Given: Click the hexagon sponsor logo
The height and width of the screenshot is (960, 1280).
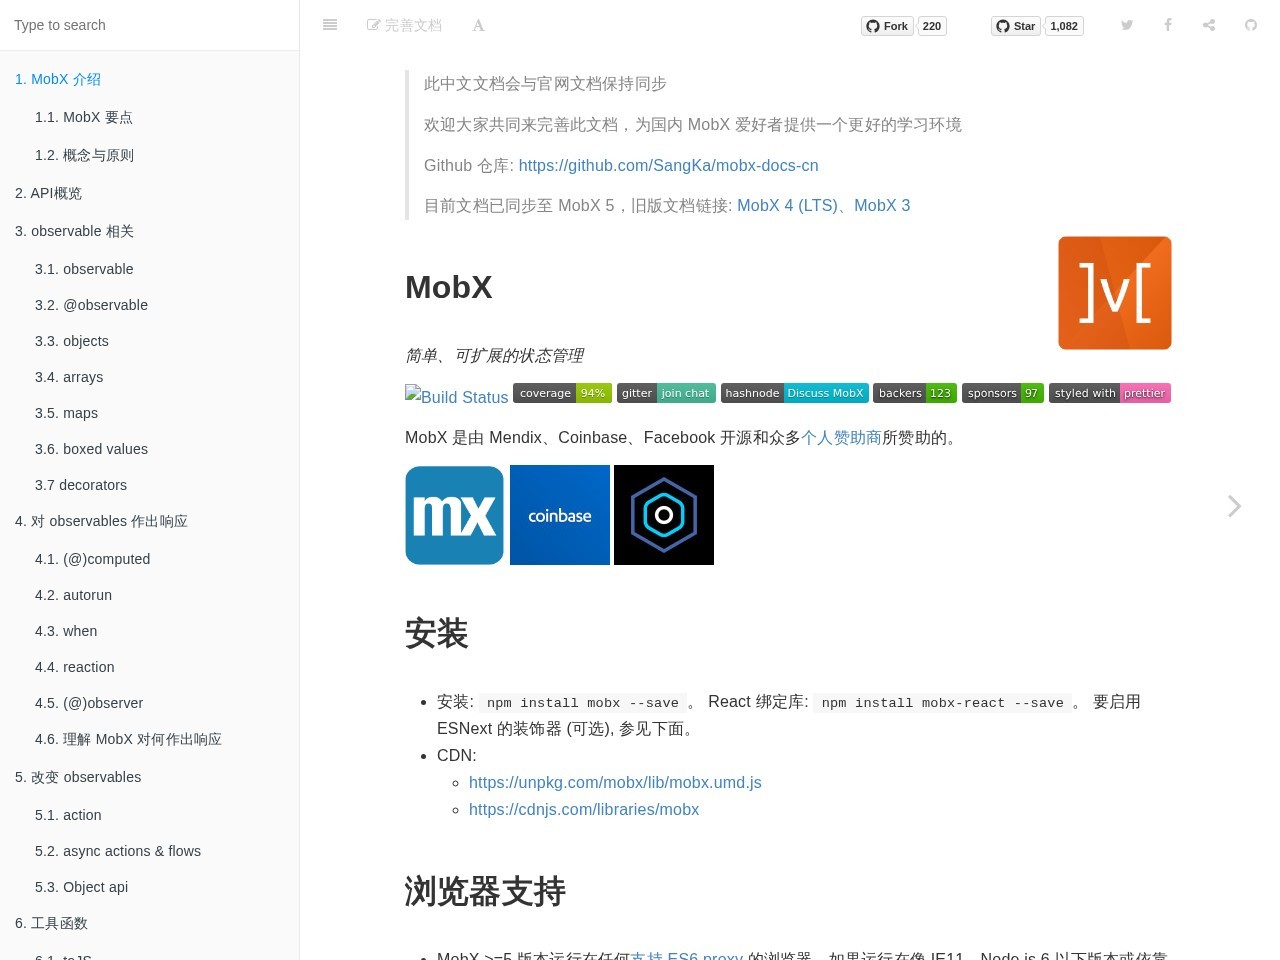Looking at the screenshot, I should coord(664,515).
